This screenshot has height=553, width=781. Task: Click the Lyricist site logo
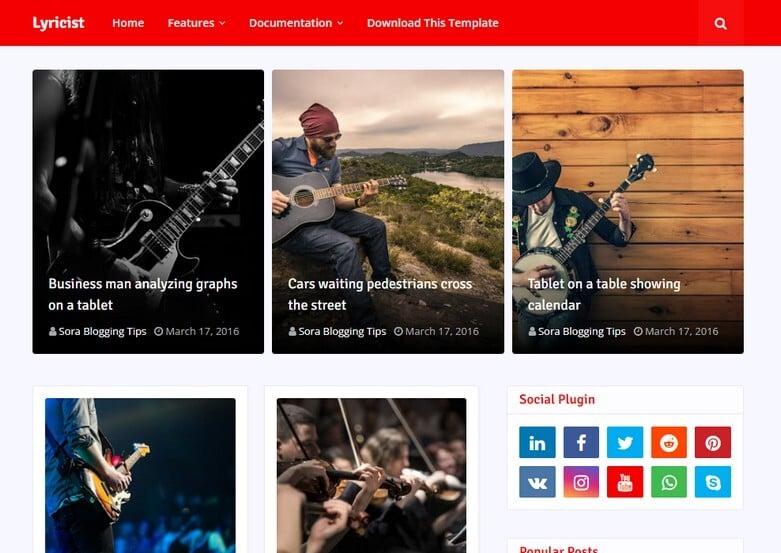pyautogui.click(x=58, y=23)
